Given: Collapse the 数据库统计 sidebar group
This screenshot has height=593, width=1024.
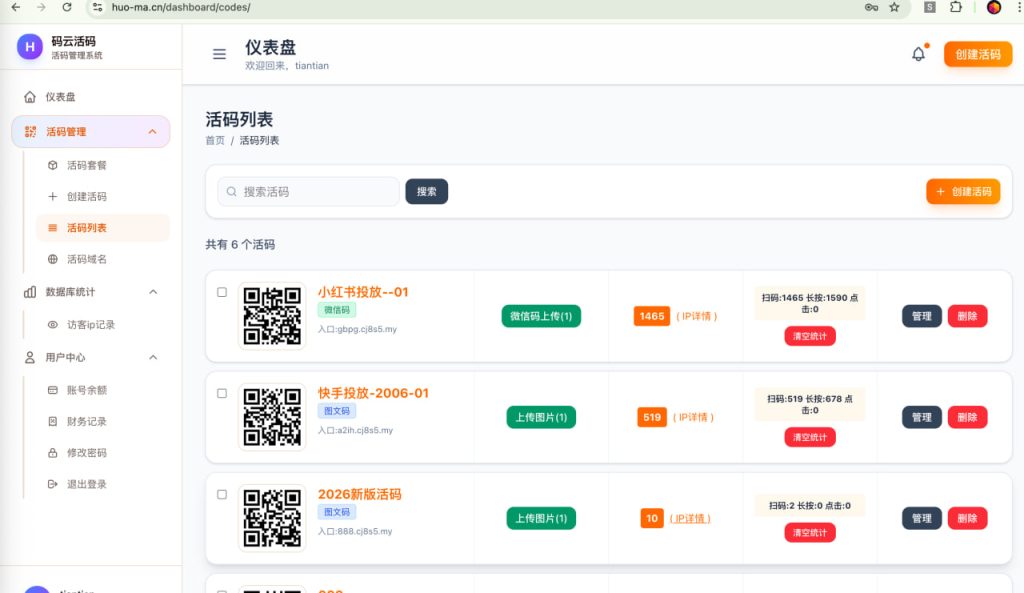Looking at the screenshot, I should (x=153, y=292).
